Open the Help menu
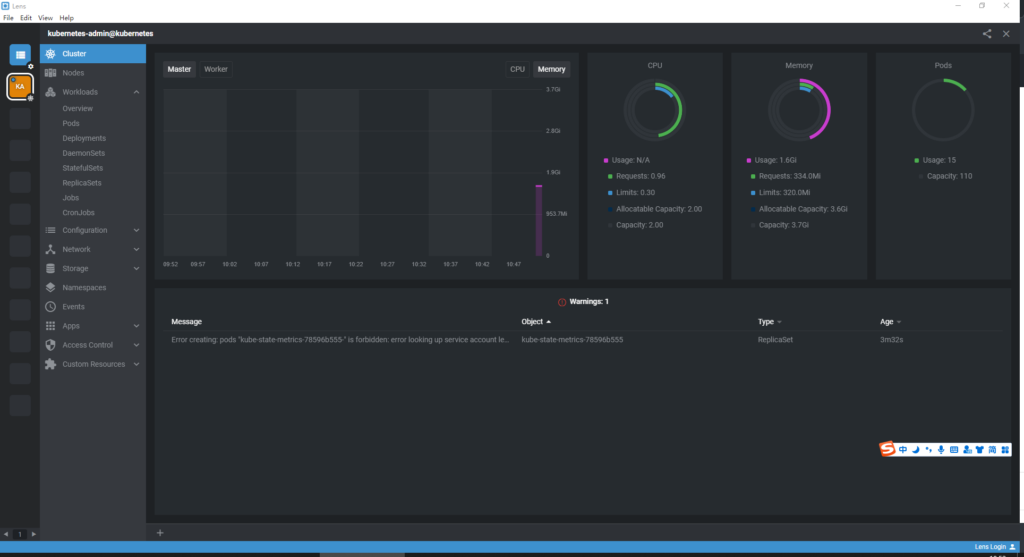1024x557 pixels. tap(67, 18)
